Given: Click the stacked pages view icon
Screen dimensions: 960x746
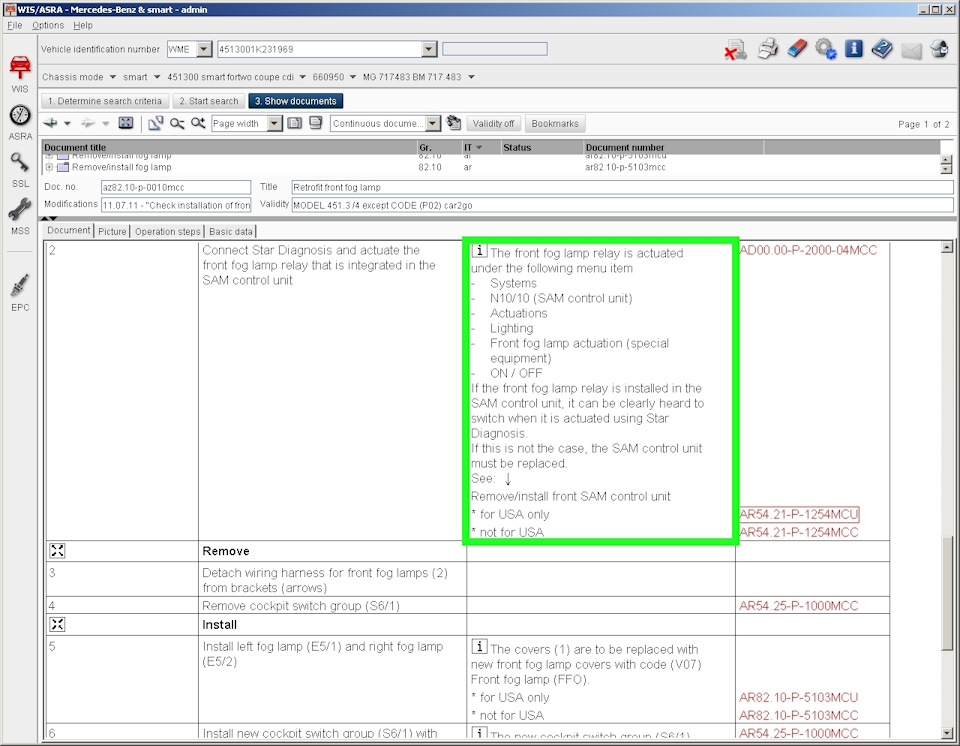Looking at the screenshot, I should tap(316, 123).
